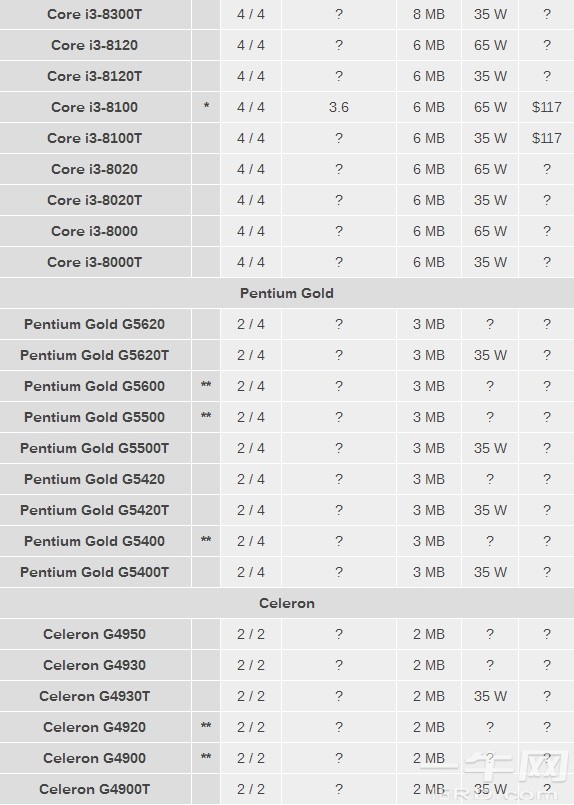Viewport: 574px width, 805px height.
Task: Select the Celeron G4950 model name
Action: pyautogui.click(x=94, y=635)
